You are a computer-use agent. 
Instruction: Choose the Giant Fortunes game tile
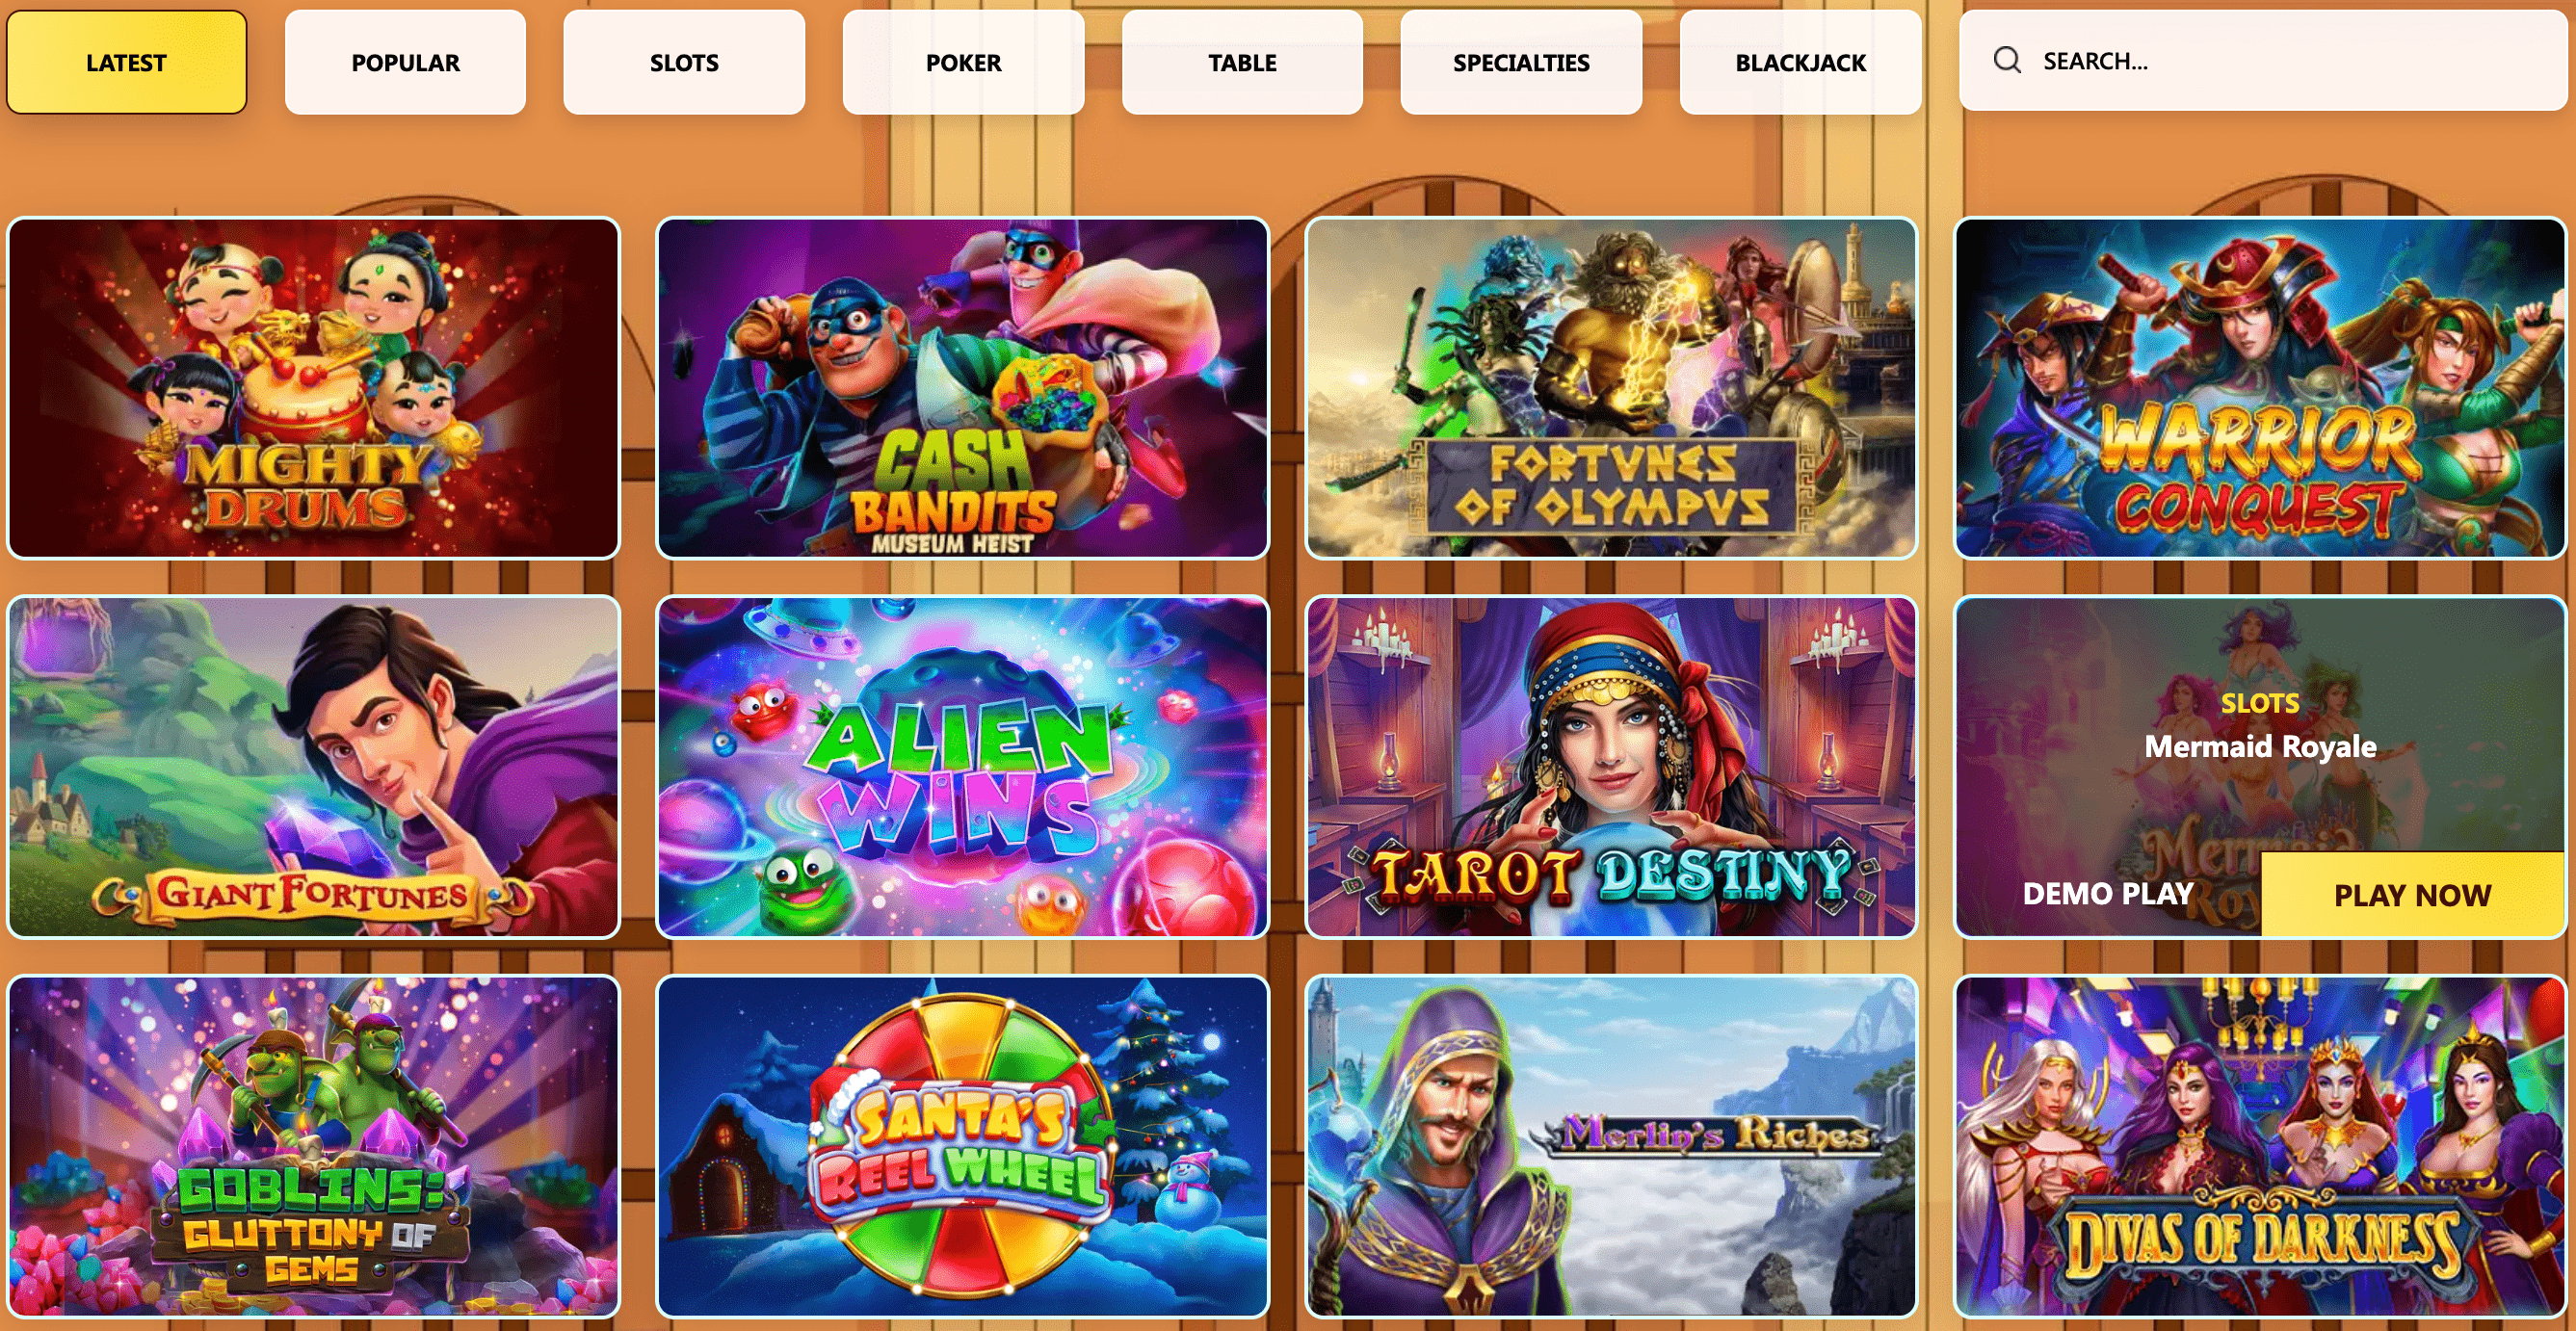314,767
